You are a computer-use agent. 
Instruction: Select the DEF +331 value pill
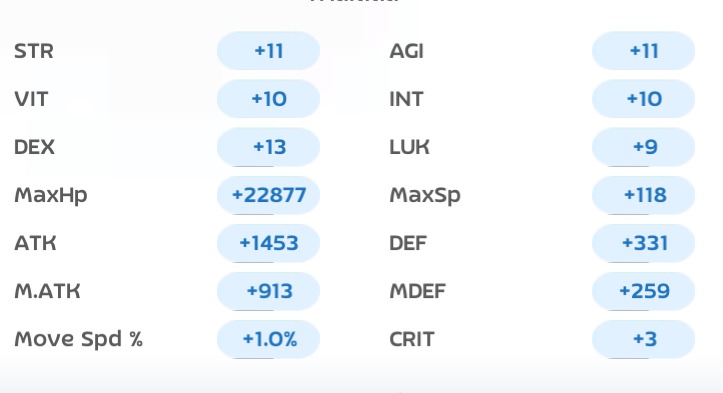[644, 243]
